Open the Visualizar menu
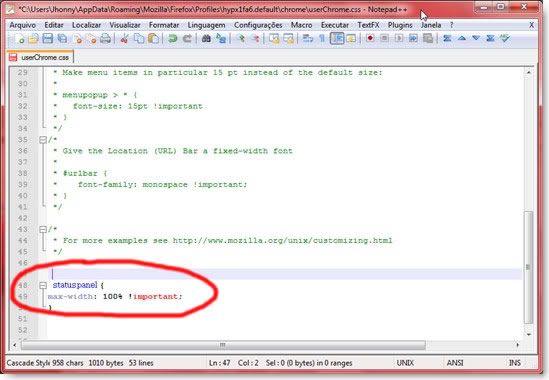The image size is (549, 380). pyautogui.click(x=125, y=25)
